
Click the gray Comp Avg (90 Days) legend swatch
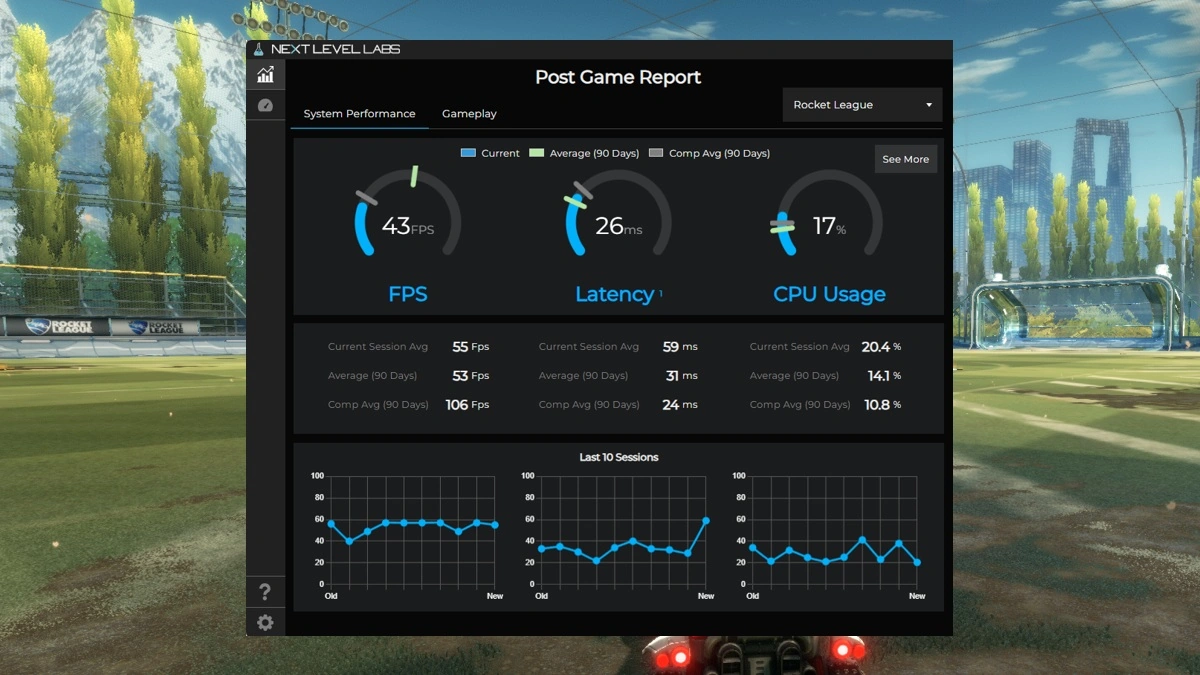coord(656,153)
